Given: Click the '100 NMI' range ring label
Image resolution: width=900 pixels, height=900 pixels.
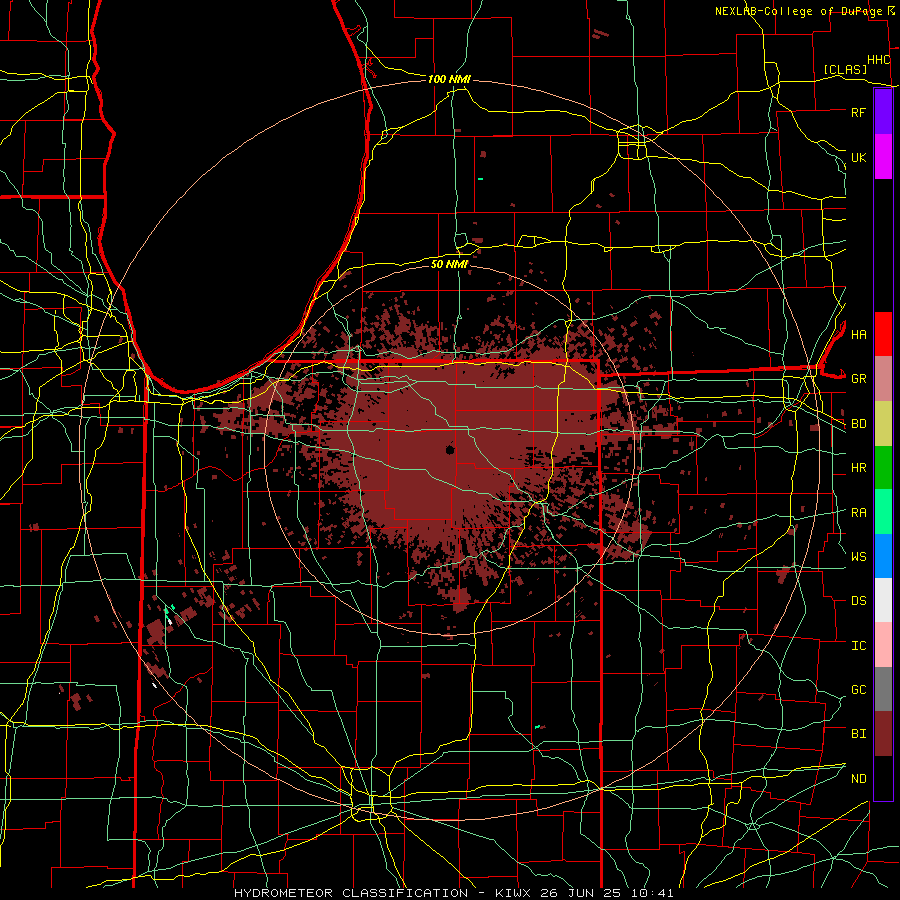Looking at the screenshot, I should tap(449, 79).
